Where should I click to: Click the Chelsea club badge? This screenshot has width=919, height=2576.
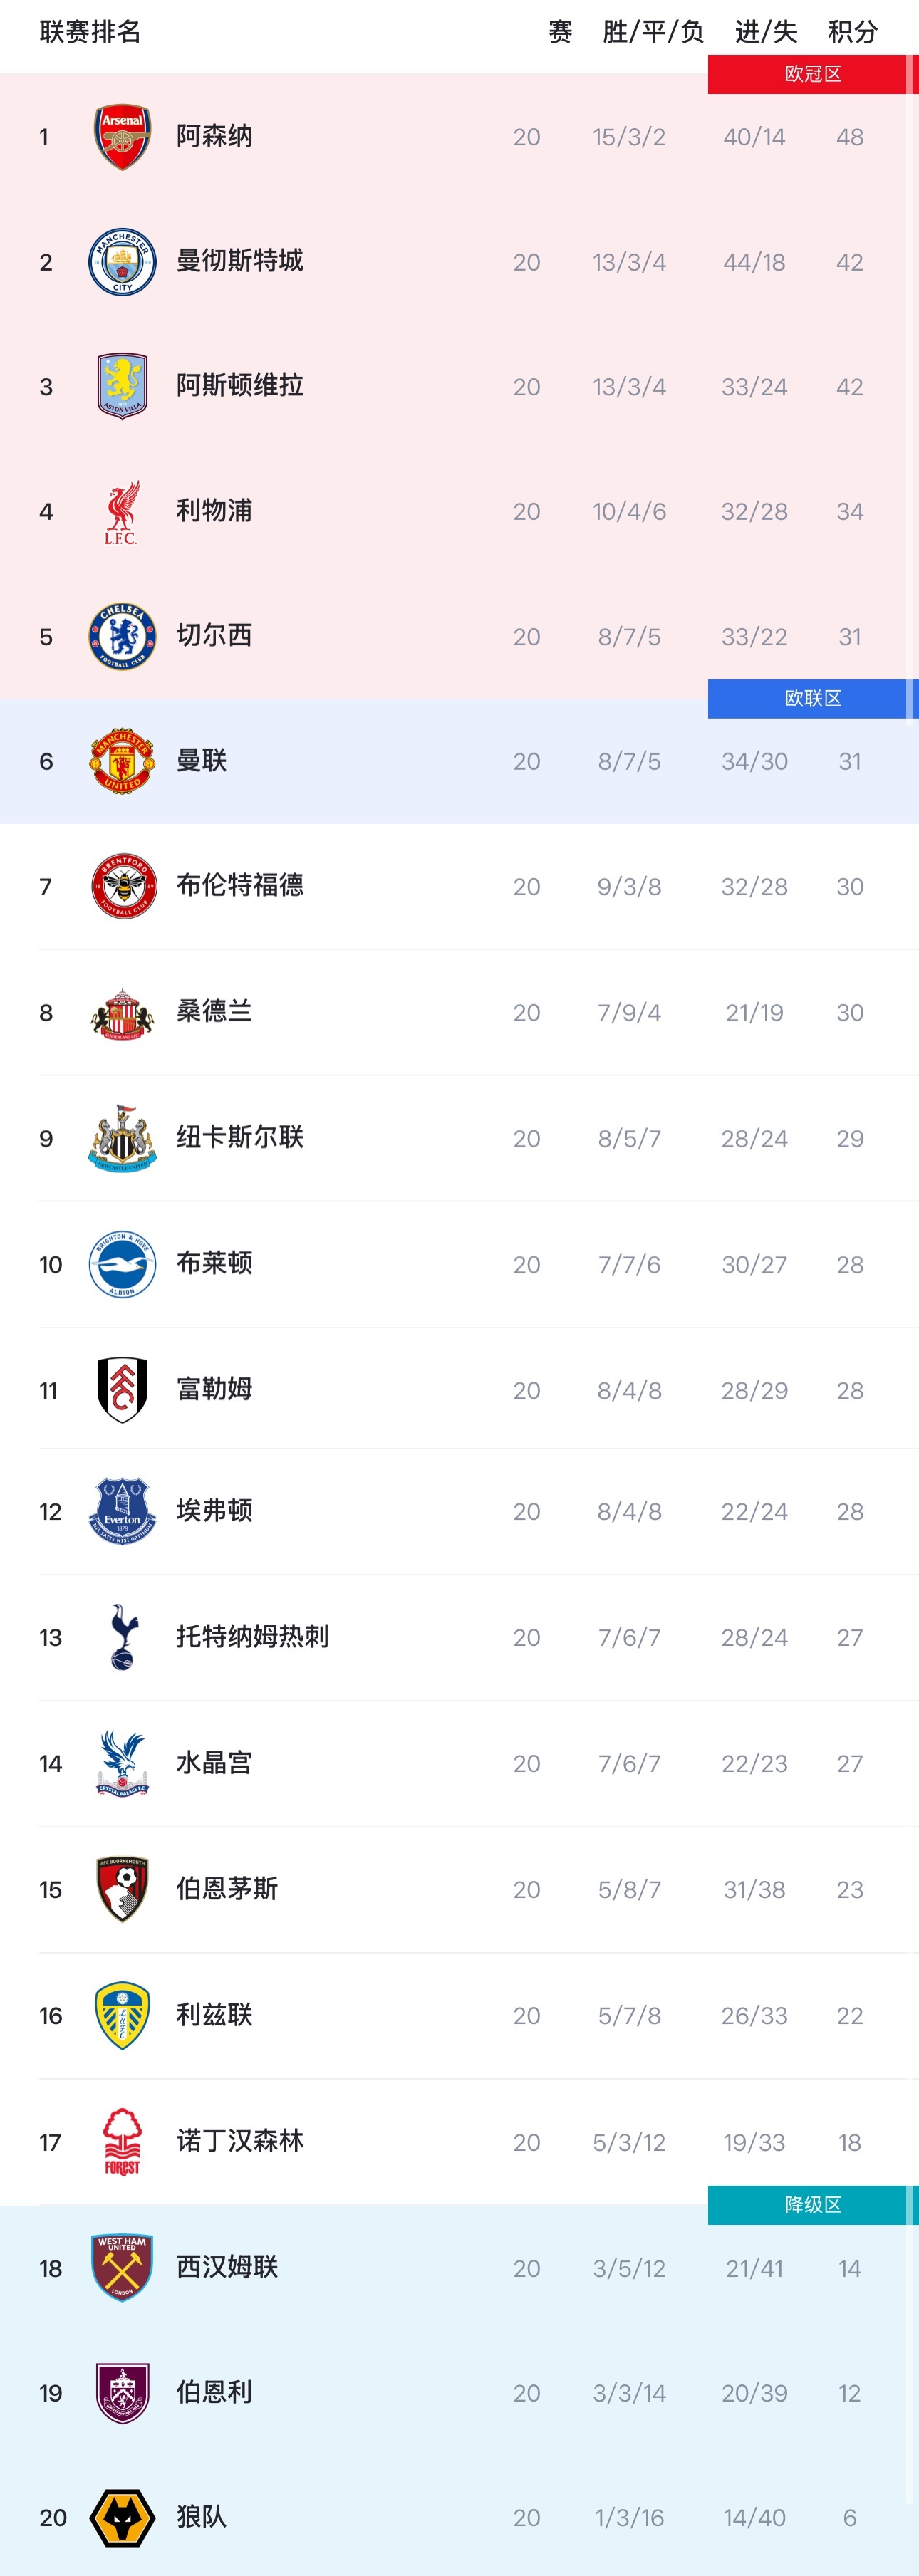click(x=122, y=636)
